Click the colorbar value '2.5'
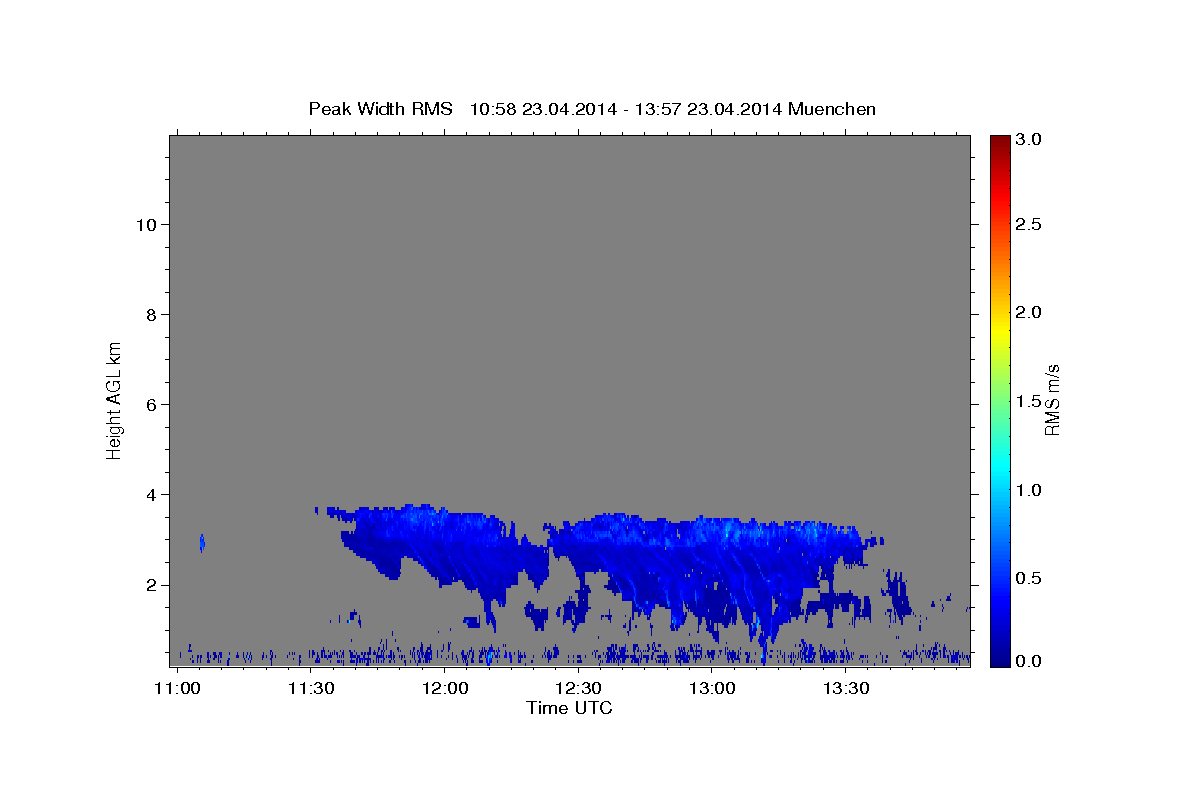This screenshot has height=800, width=1200. 1029,224
